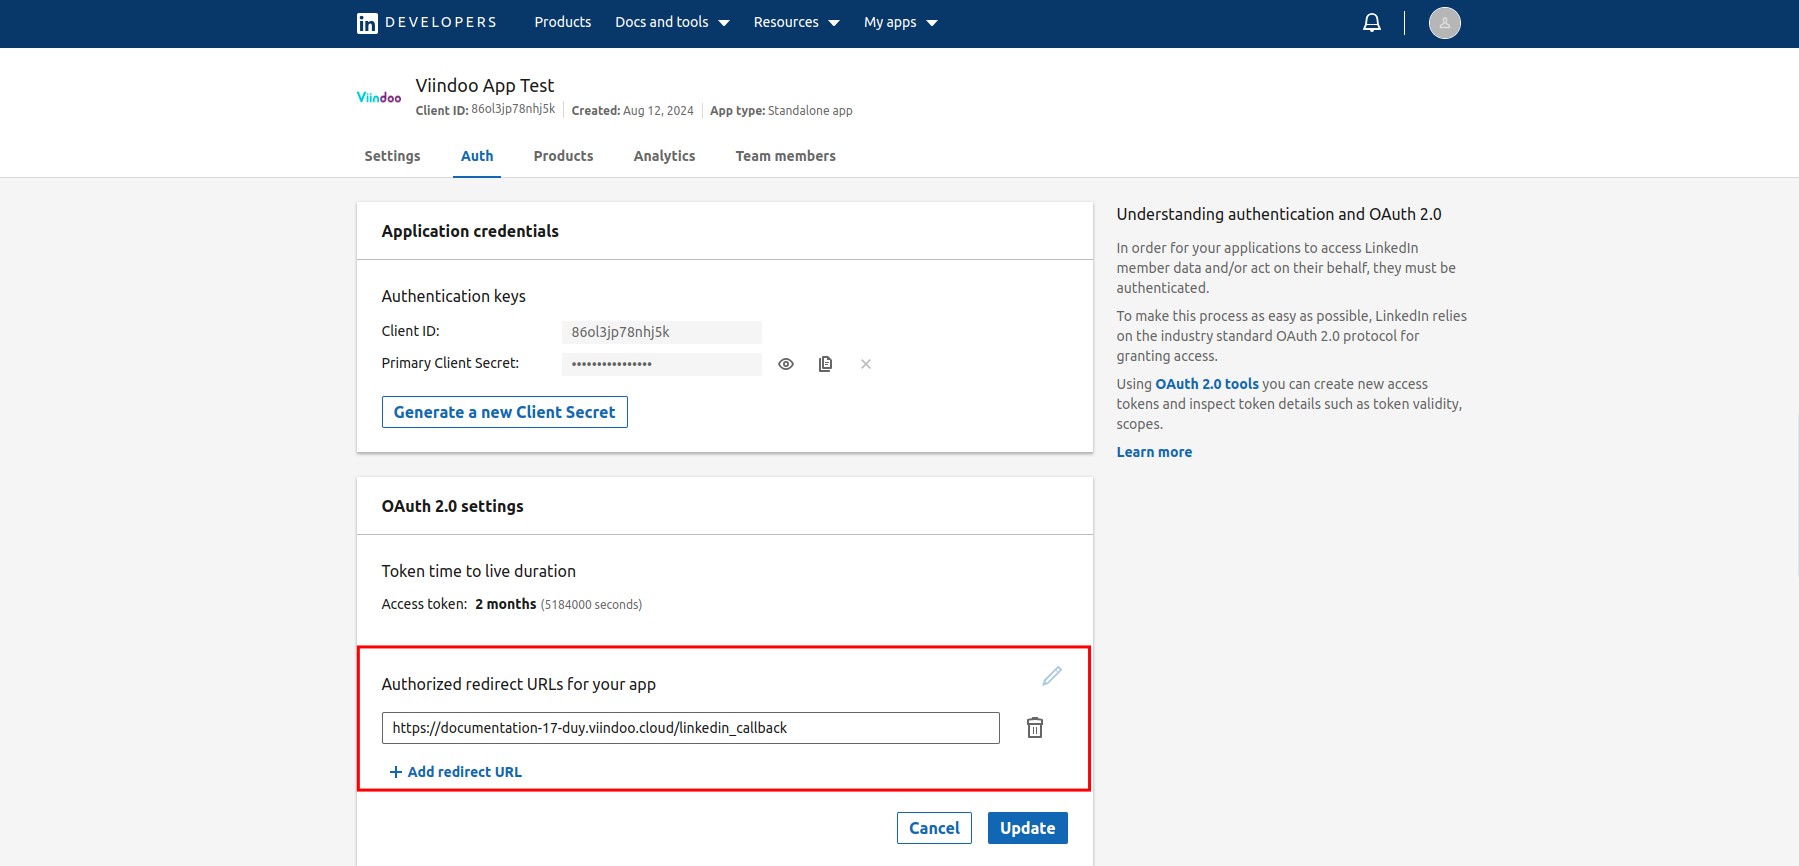Click Generate a new Client Secret
1799x866 pixels.
coord(504,412)
